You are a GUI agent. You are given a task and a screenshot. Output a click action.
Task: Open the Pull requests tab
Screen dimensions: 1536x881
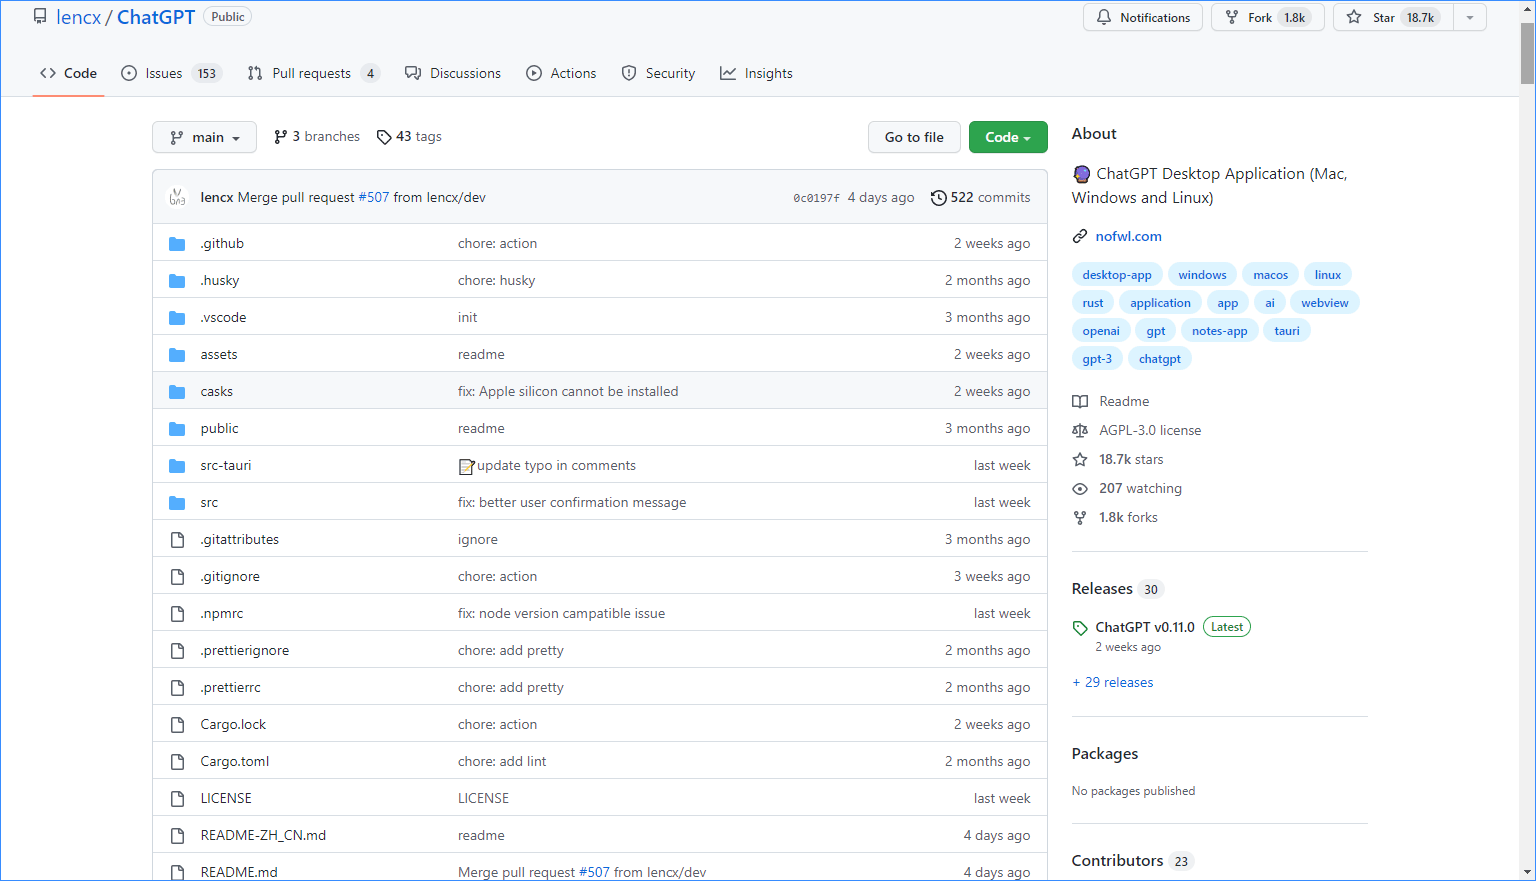tap(311, 73)
